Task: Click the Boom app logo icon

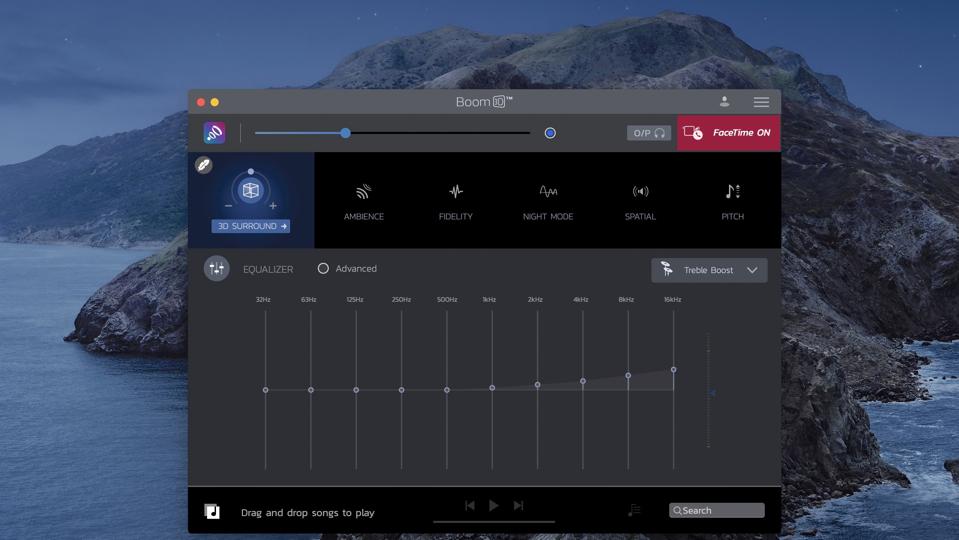Action: pos(214,133)
